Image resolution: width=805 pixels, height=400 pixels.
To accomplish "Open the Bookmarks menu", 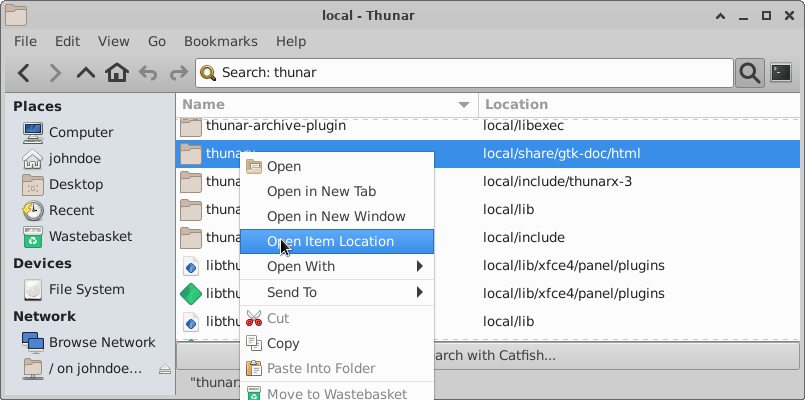I will [221, 42].
